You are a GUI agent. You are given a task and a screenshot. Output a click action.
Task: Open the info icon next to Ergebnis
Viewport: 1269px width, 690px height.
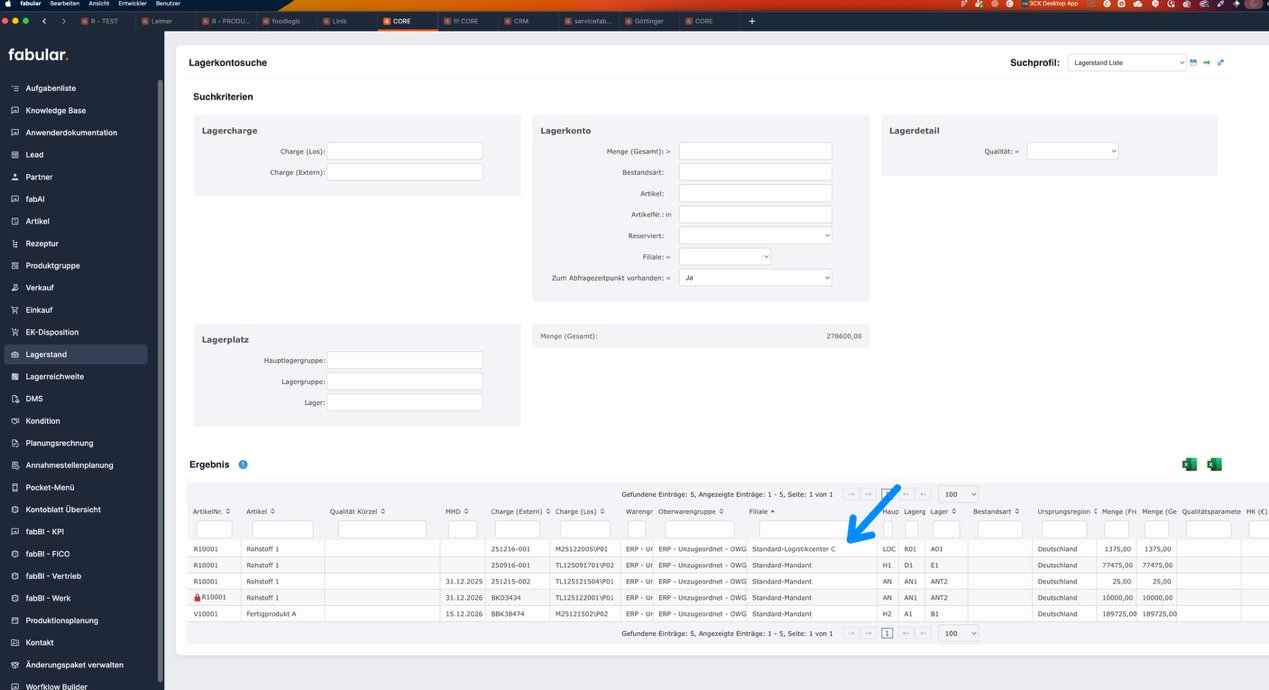243,465
